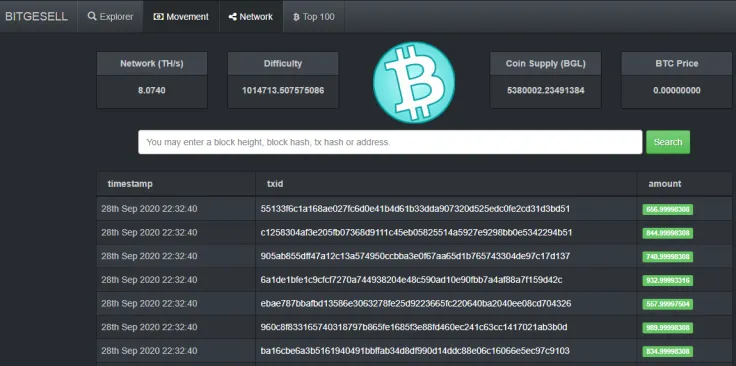736x366 pixels.
Task: Open the Explorer tab
Action: 110,16
